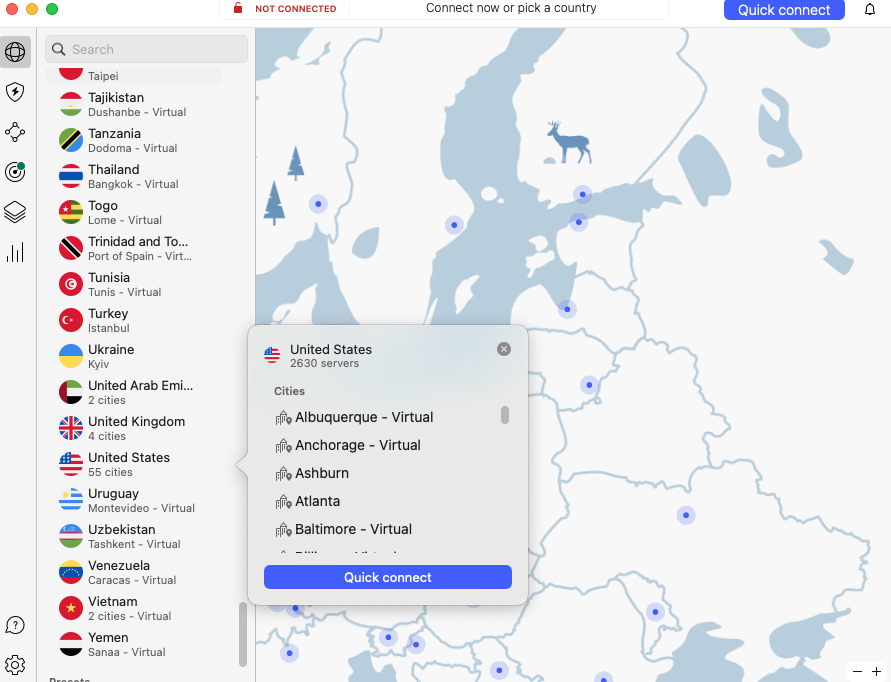Image resolution: width=891 pixels, height=682 pixels.
Task: Click the Togo flag icon
Action: click(x=71, y=212)
